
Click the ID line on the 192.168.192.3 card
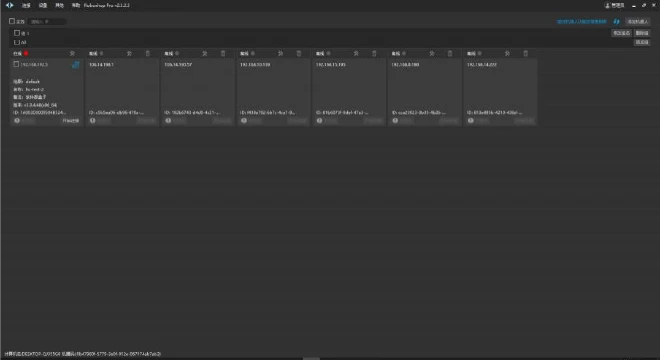click(39, 113)
